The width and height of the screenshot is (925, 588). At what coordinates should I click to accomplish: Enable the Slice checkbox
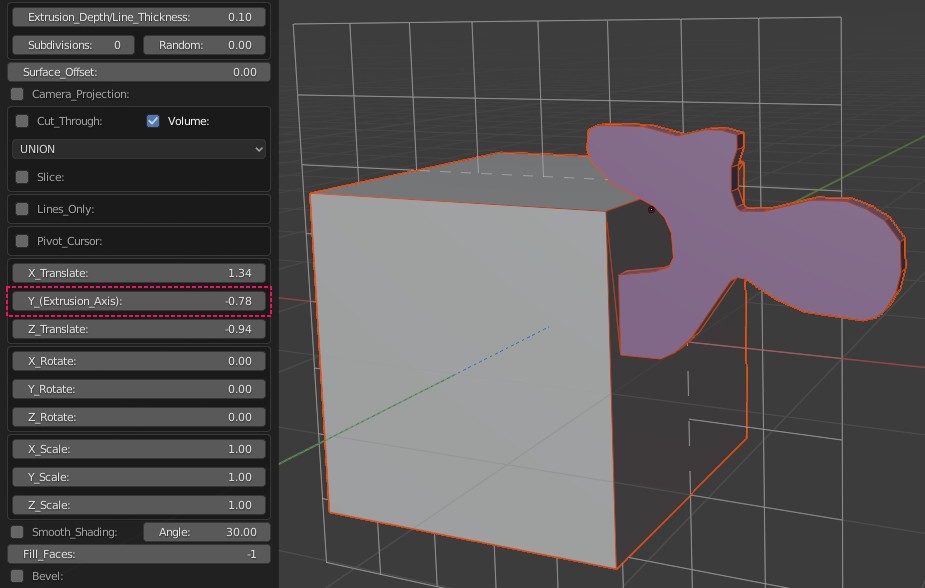[x=22, y=177]
